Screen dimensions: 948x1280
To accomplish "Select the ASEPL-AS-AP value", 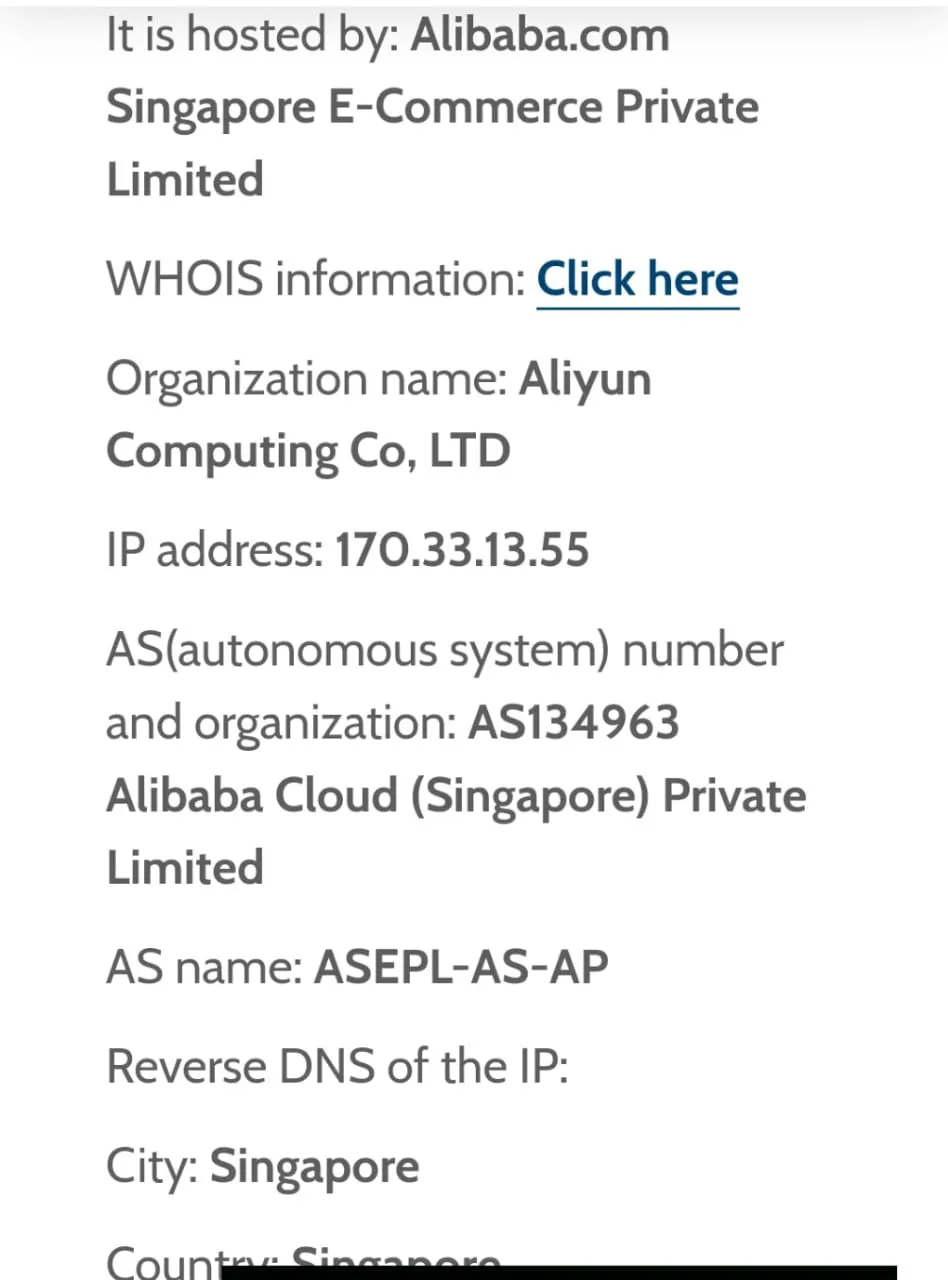I will click(461, 967).
